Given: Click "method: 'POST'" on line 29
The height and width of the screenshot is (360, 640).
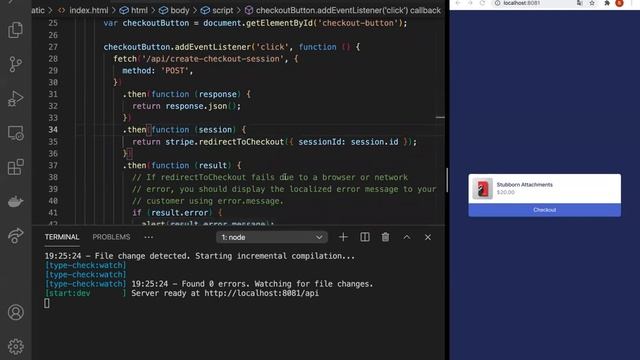Looking at the screenshot, I should click(157, 71).
